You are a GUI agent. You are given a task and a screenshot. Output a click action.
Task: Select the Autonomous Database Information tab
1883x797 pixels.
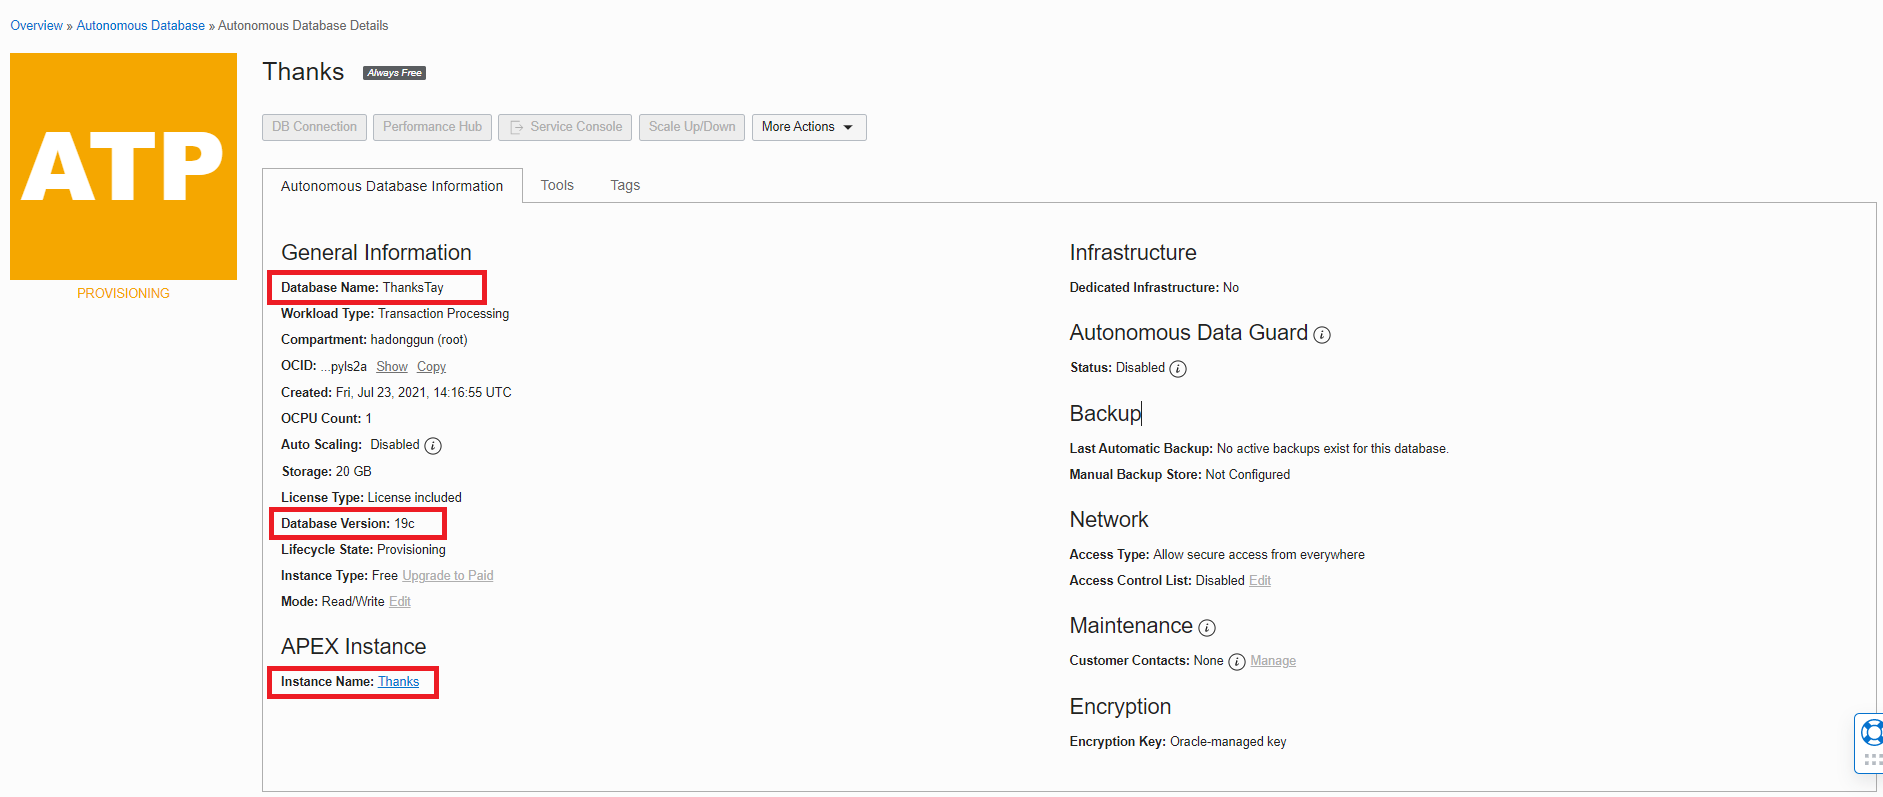(x=392, y=186)
